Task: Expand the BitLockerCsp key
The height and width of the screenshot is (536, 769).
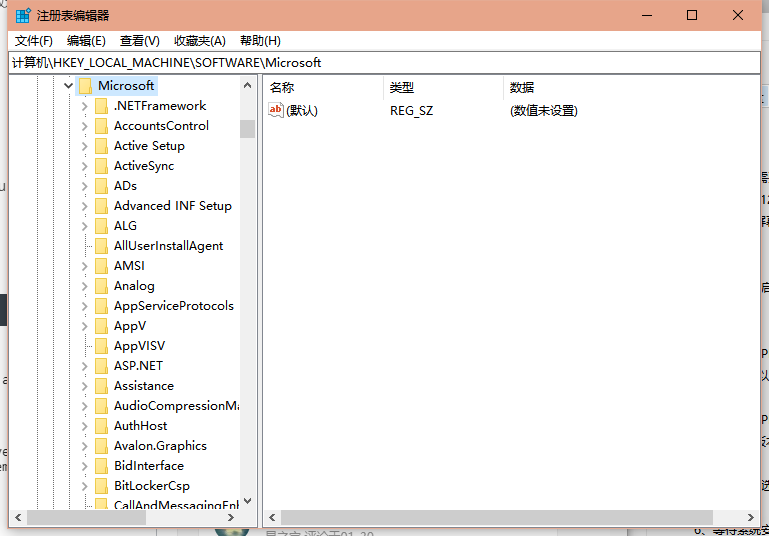Action: [x=84, y=486]
